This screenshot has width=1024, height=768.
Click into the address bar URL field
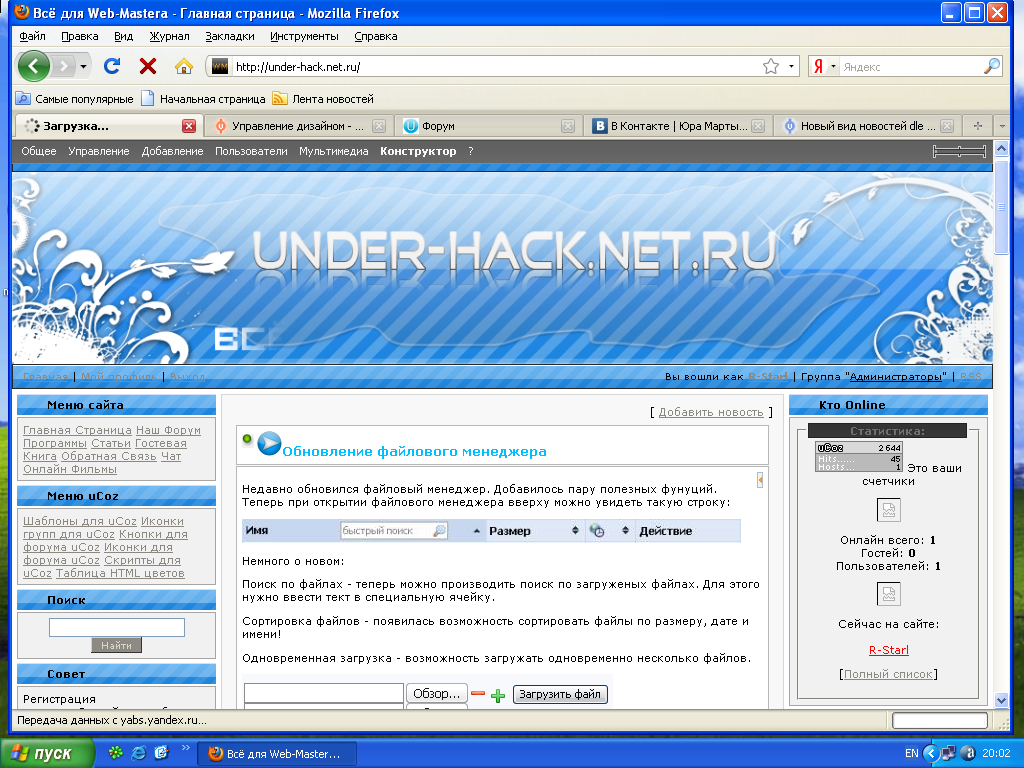pyautogui.click(x=496, y=67)
